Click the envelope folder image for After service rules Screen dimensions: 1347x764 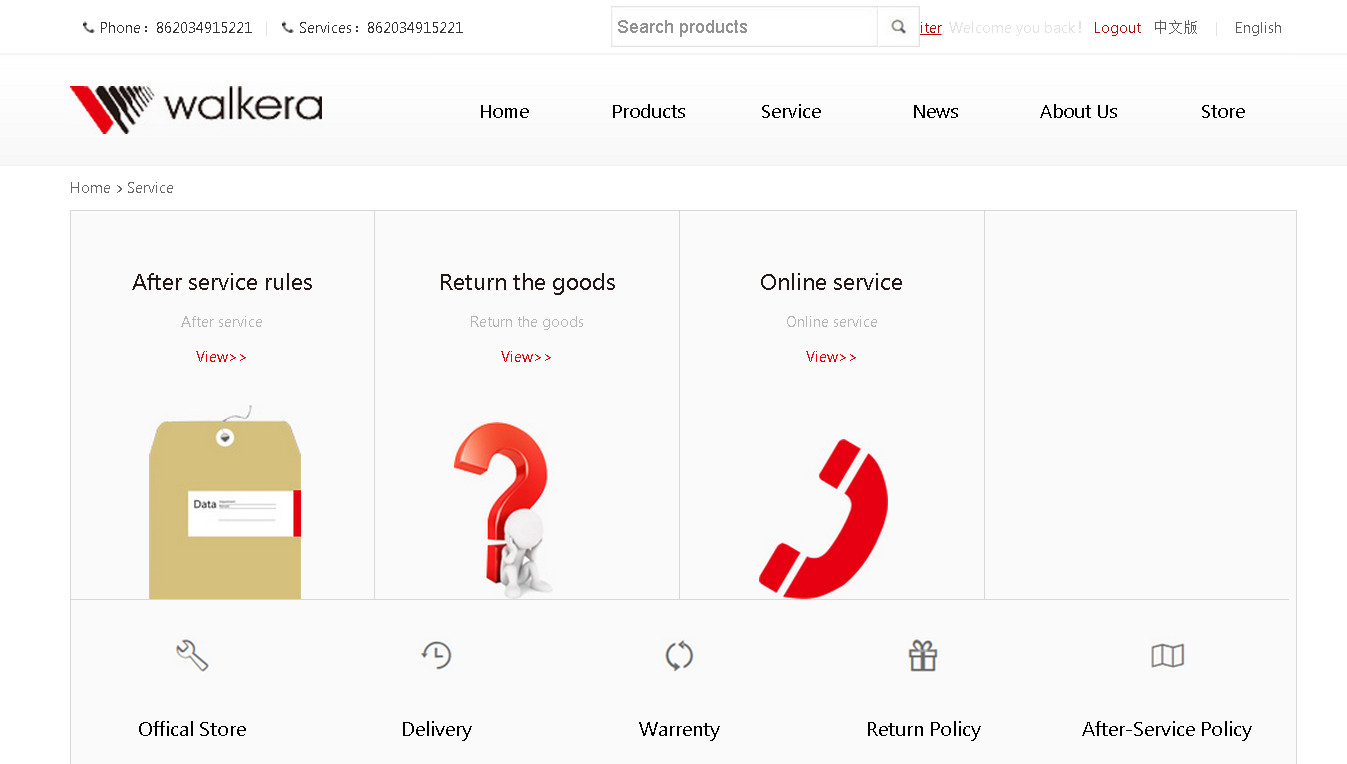pyautogui.click(x=225, y=502)
